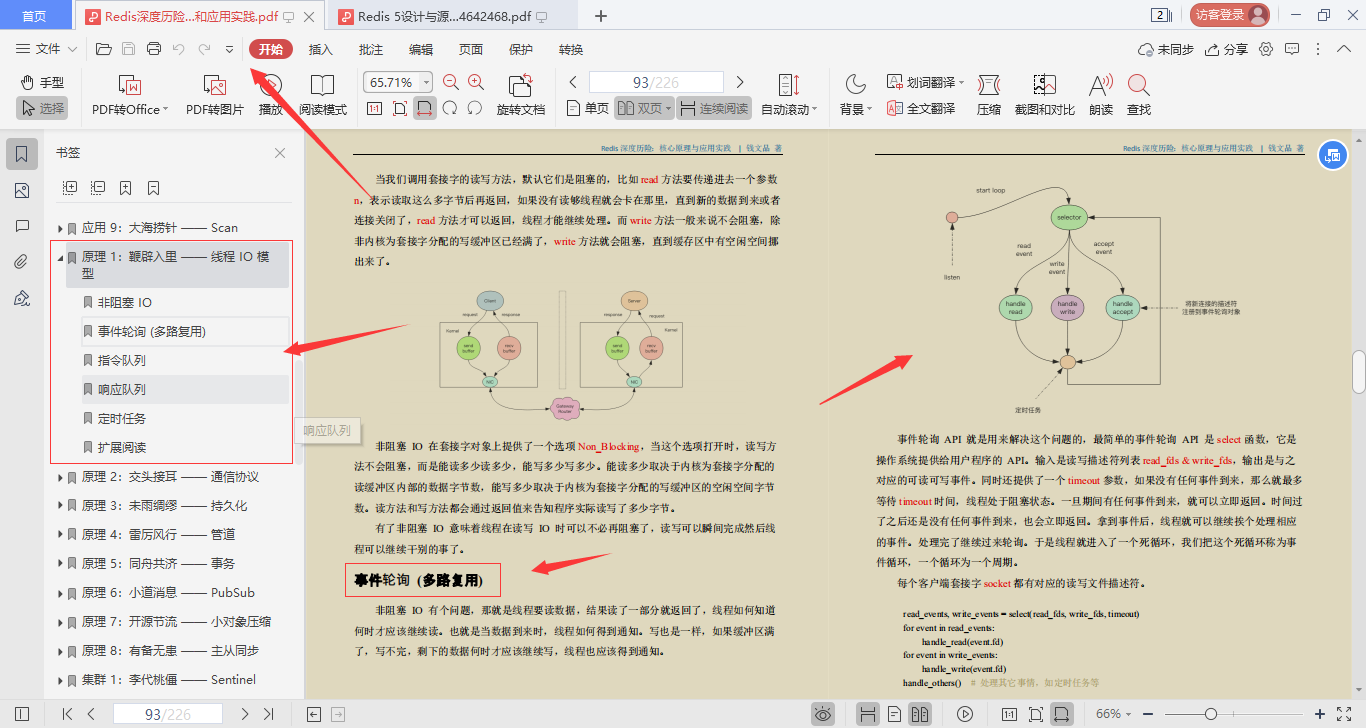This screenshot has width=1366, height=728.
Task: Toggle 连续阅读 continuous reading
Action: (x=713, y=108)
